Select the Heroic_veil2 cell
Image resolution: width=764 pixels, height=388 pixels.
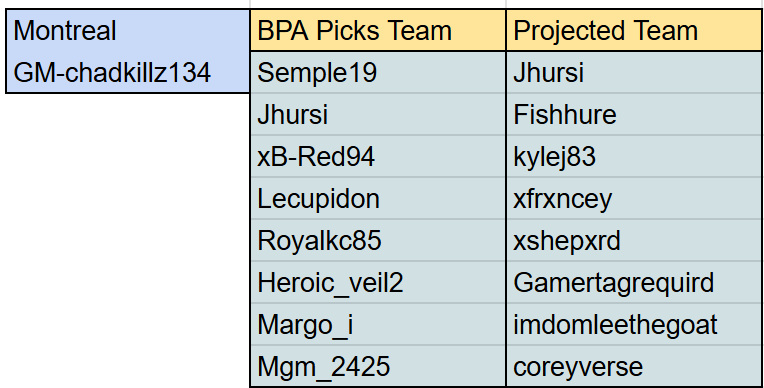(378, 282)
